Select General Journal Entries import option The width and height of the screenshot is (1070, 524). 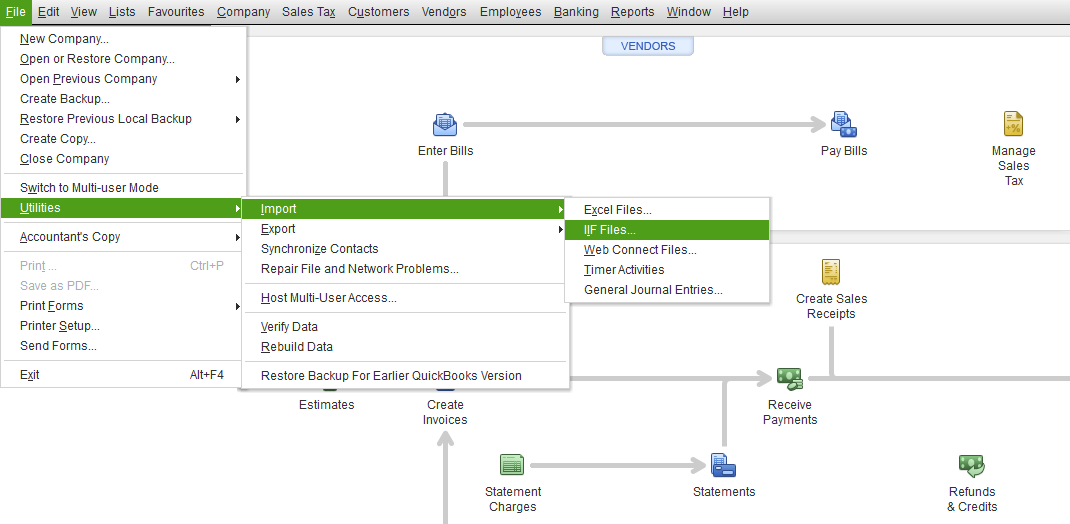coord(667,289)
